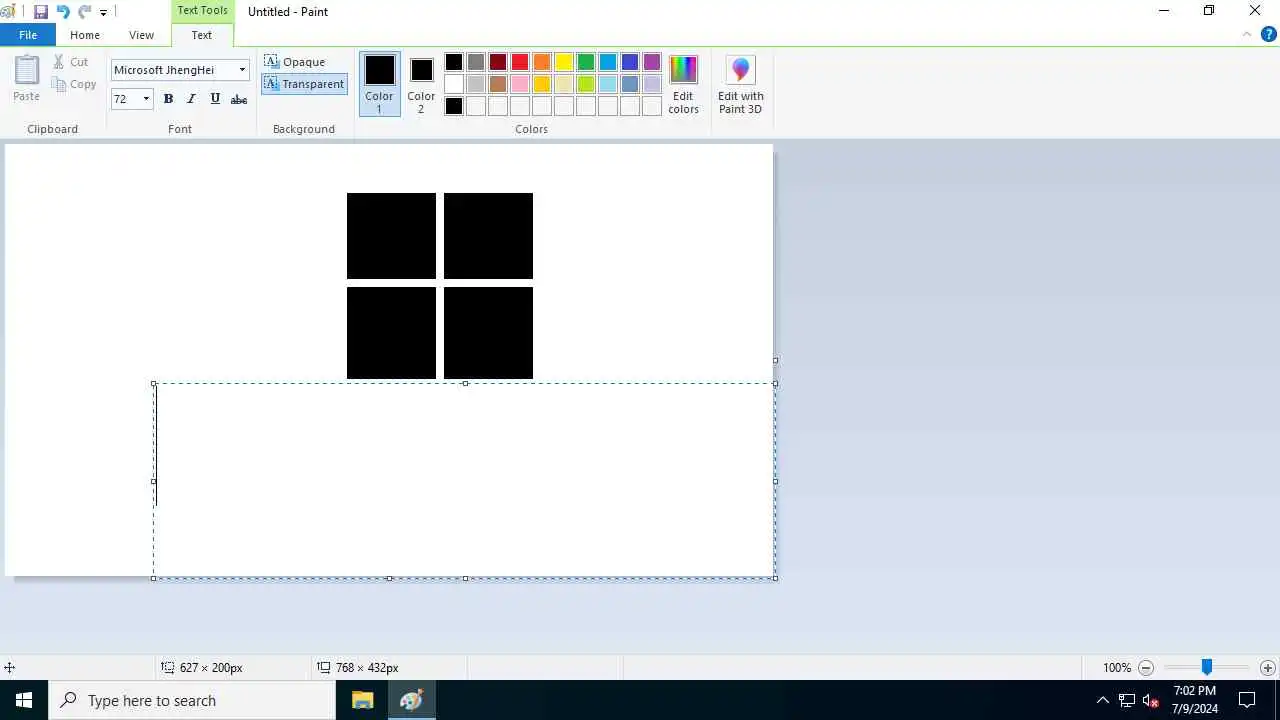The image size is (1280, 720).
Task: Toggle Italic formatting
Action: [191, 99]
